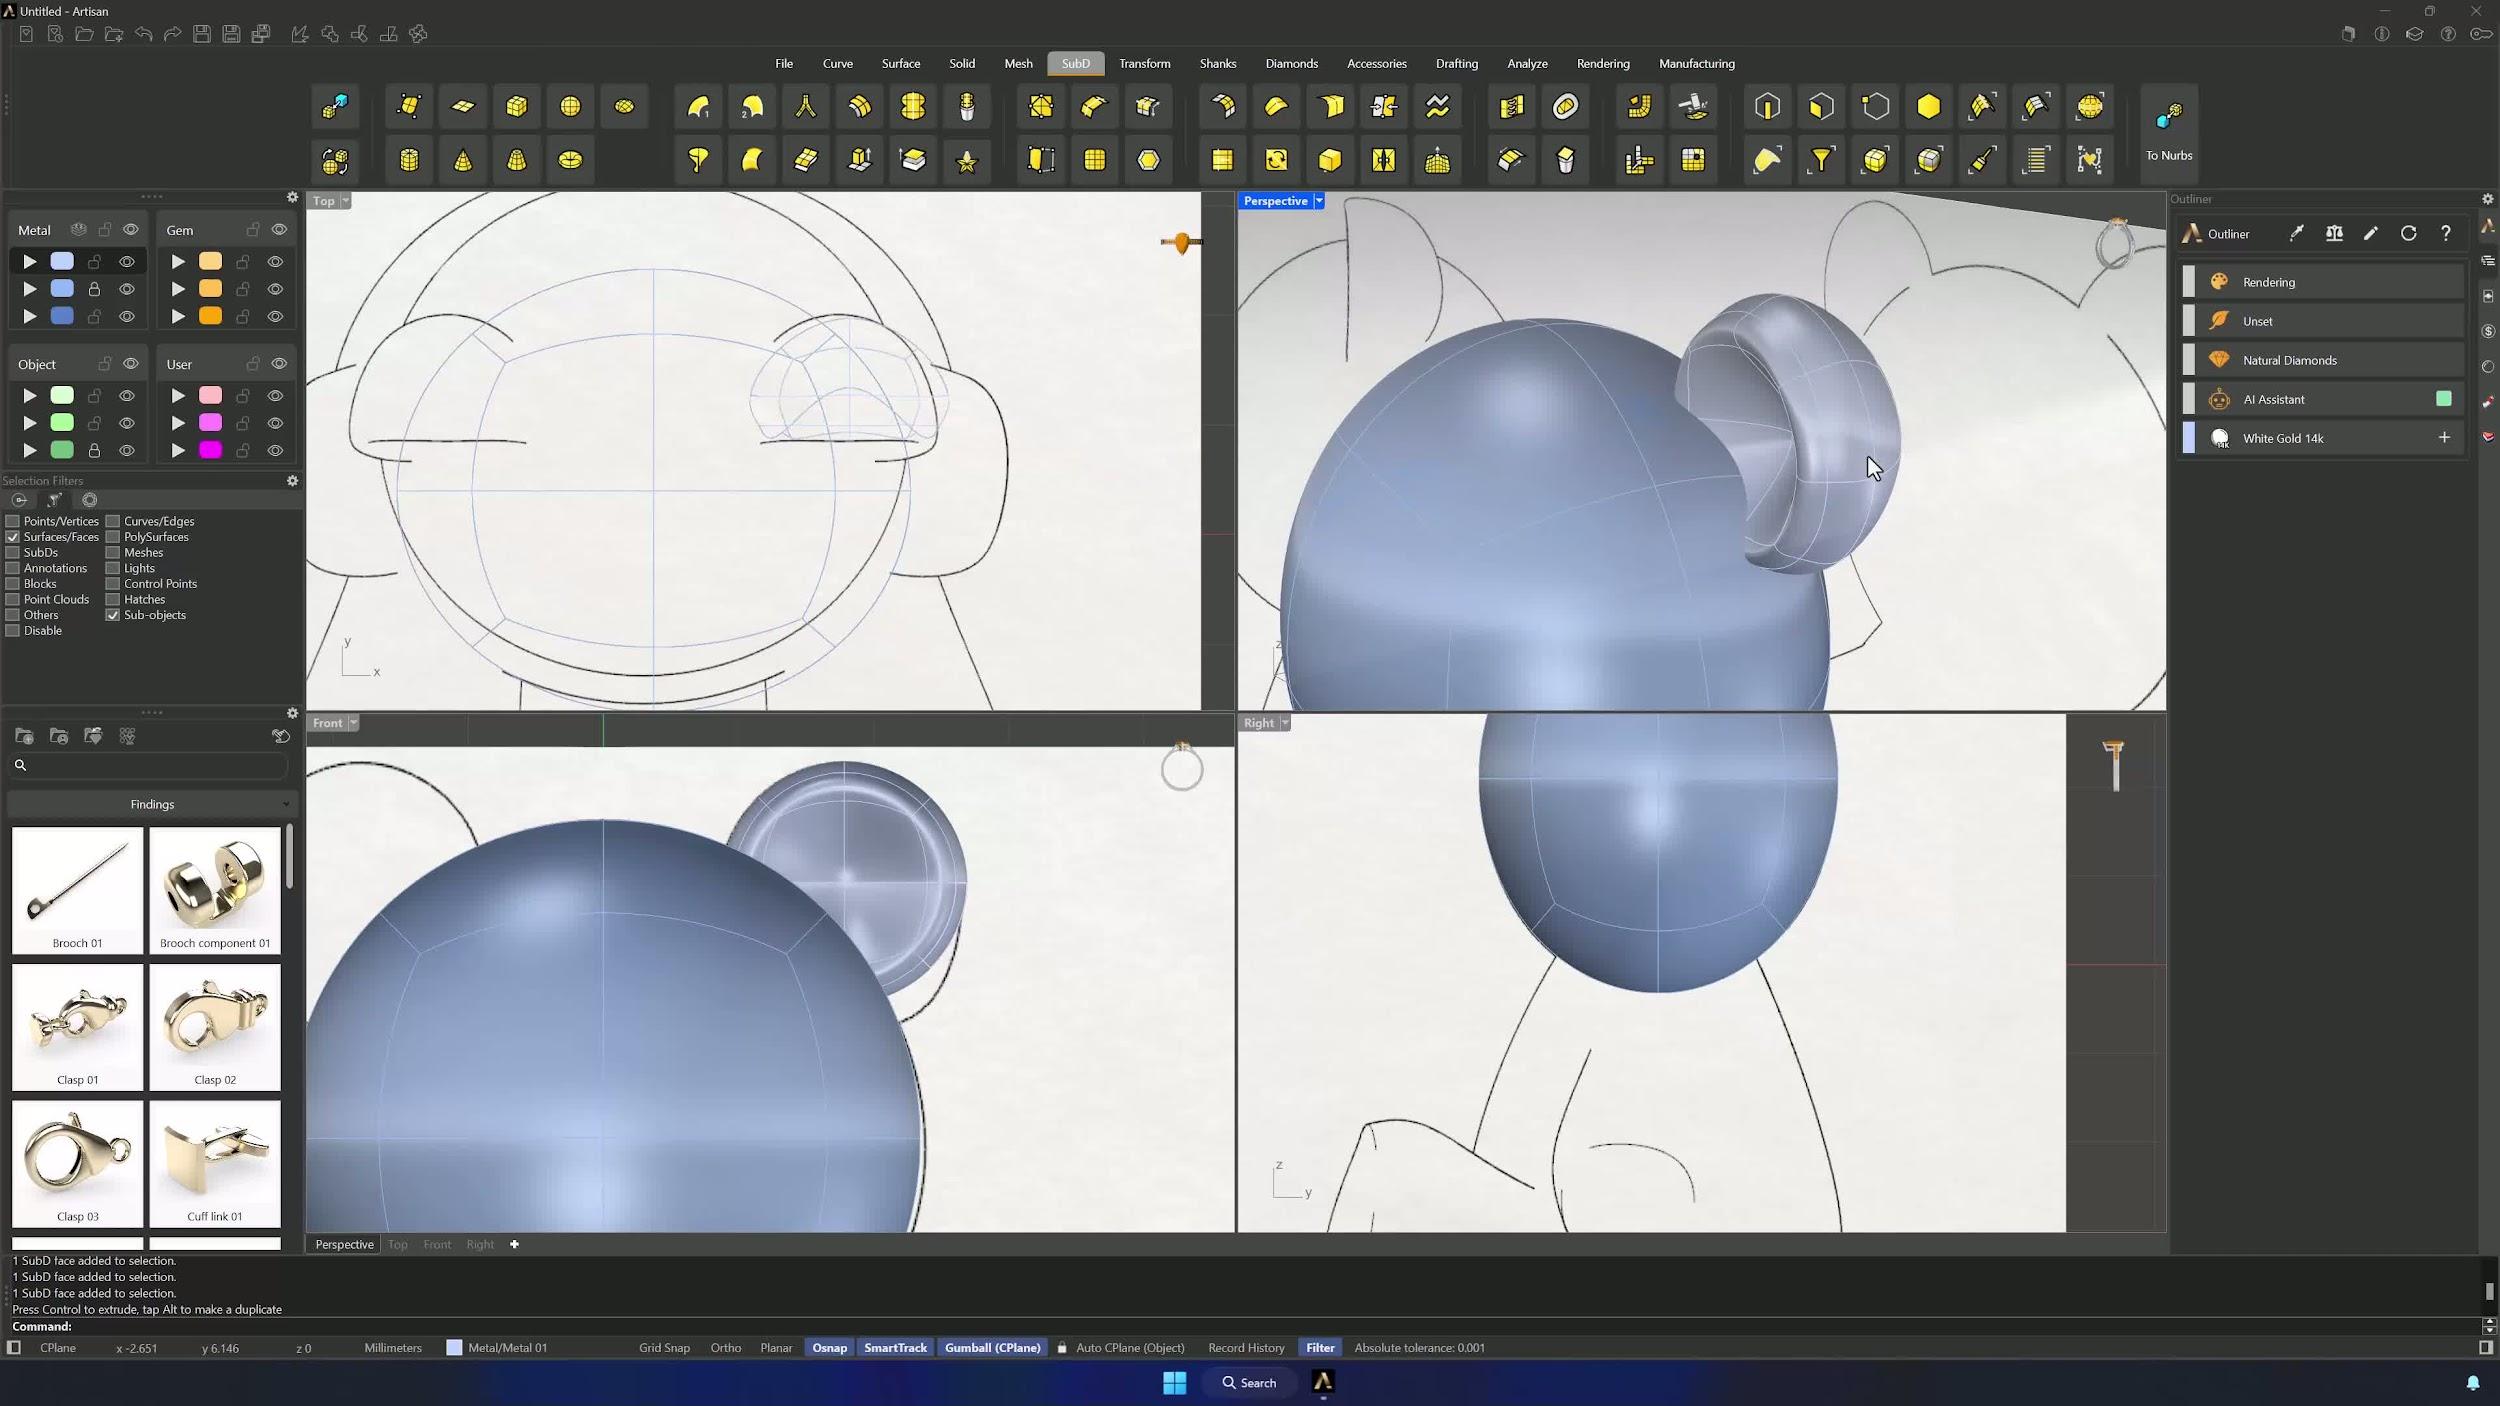The image size is (2500, 1406).
Task: Create a SubD cylinder primitive
Action: click(409, 160)
